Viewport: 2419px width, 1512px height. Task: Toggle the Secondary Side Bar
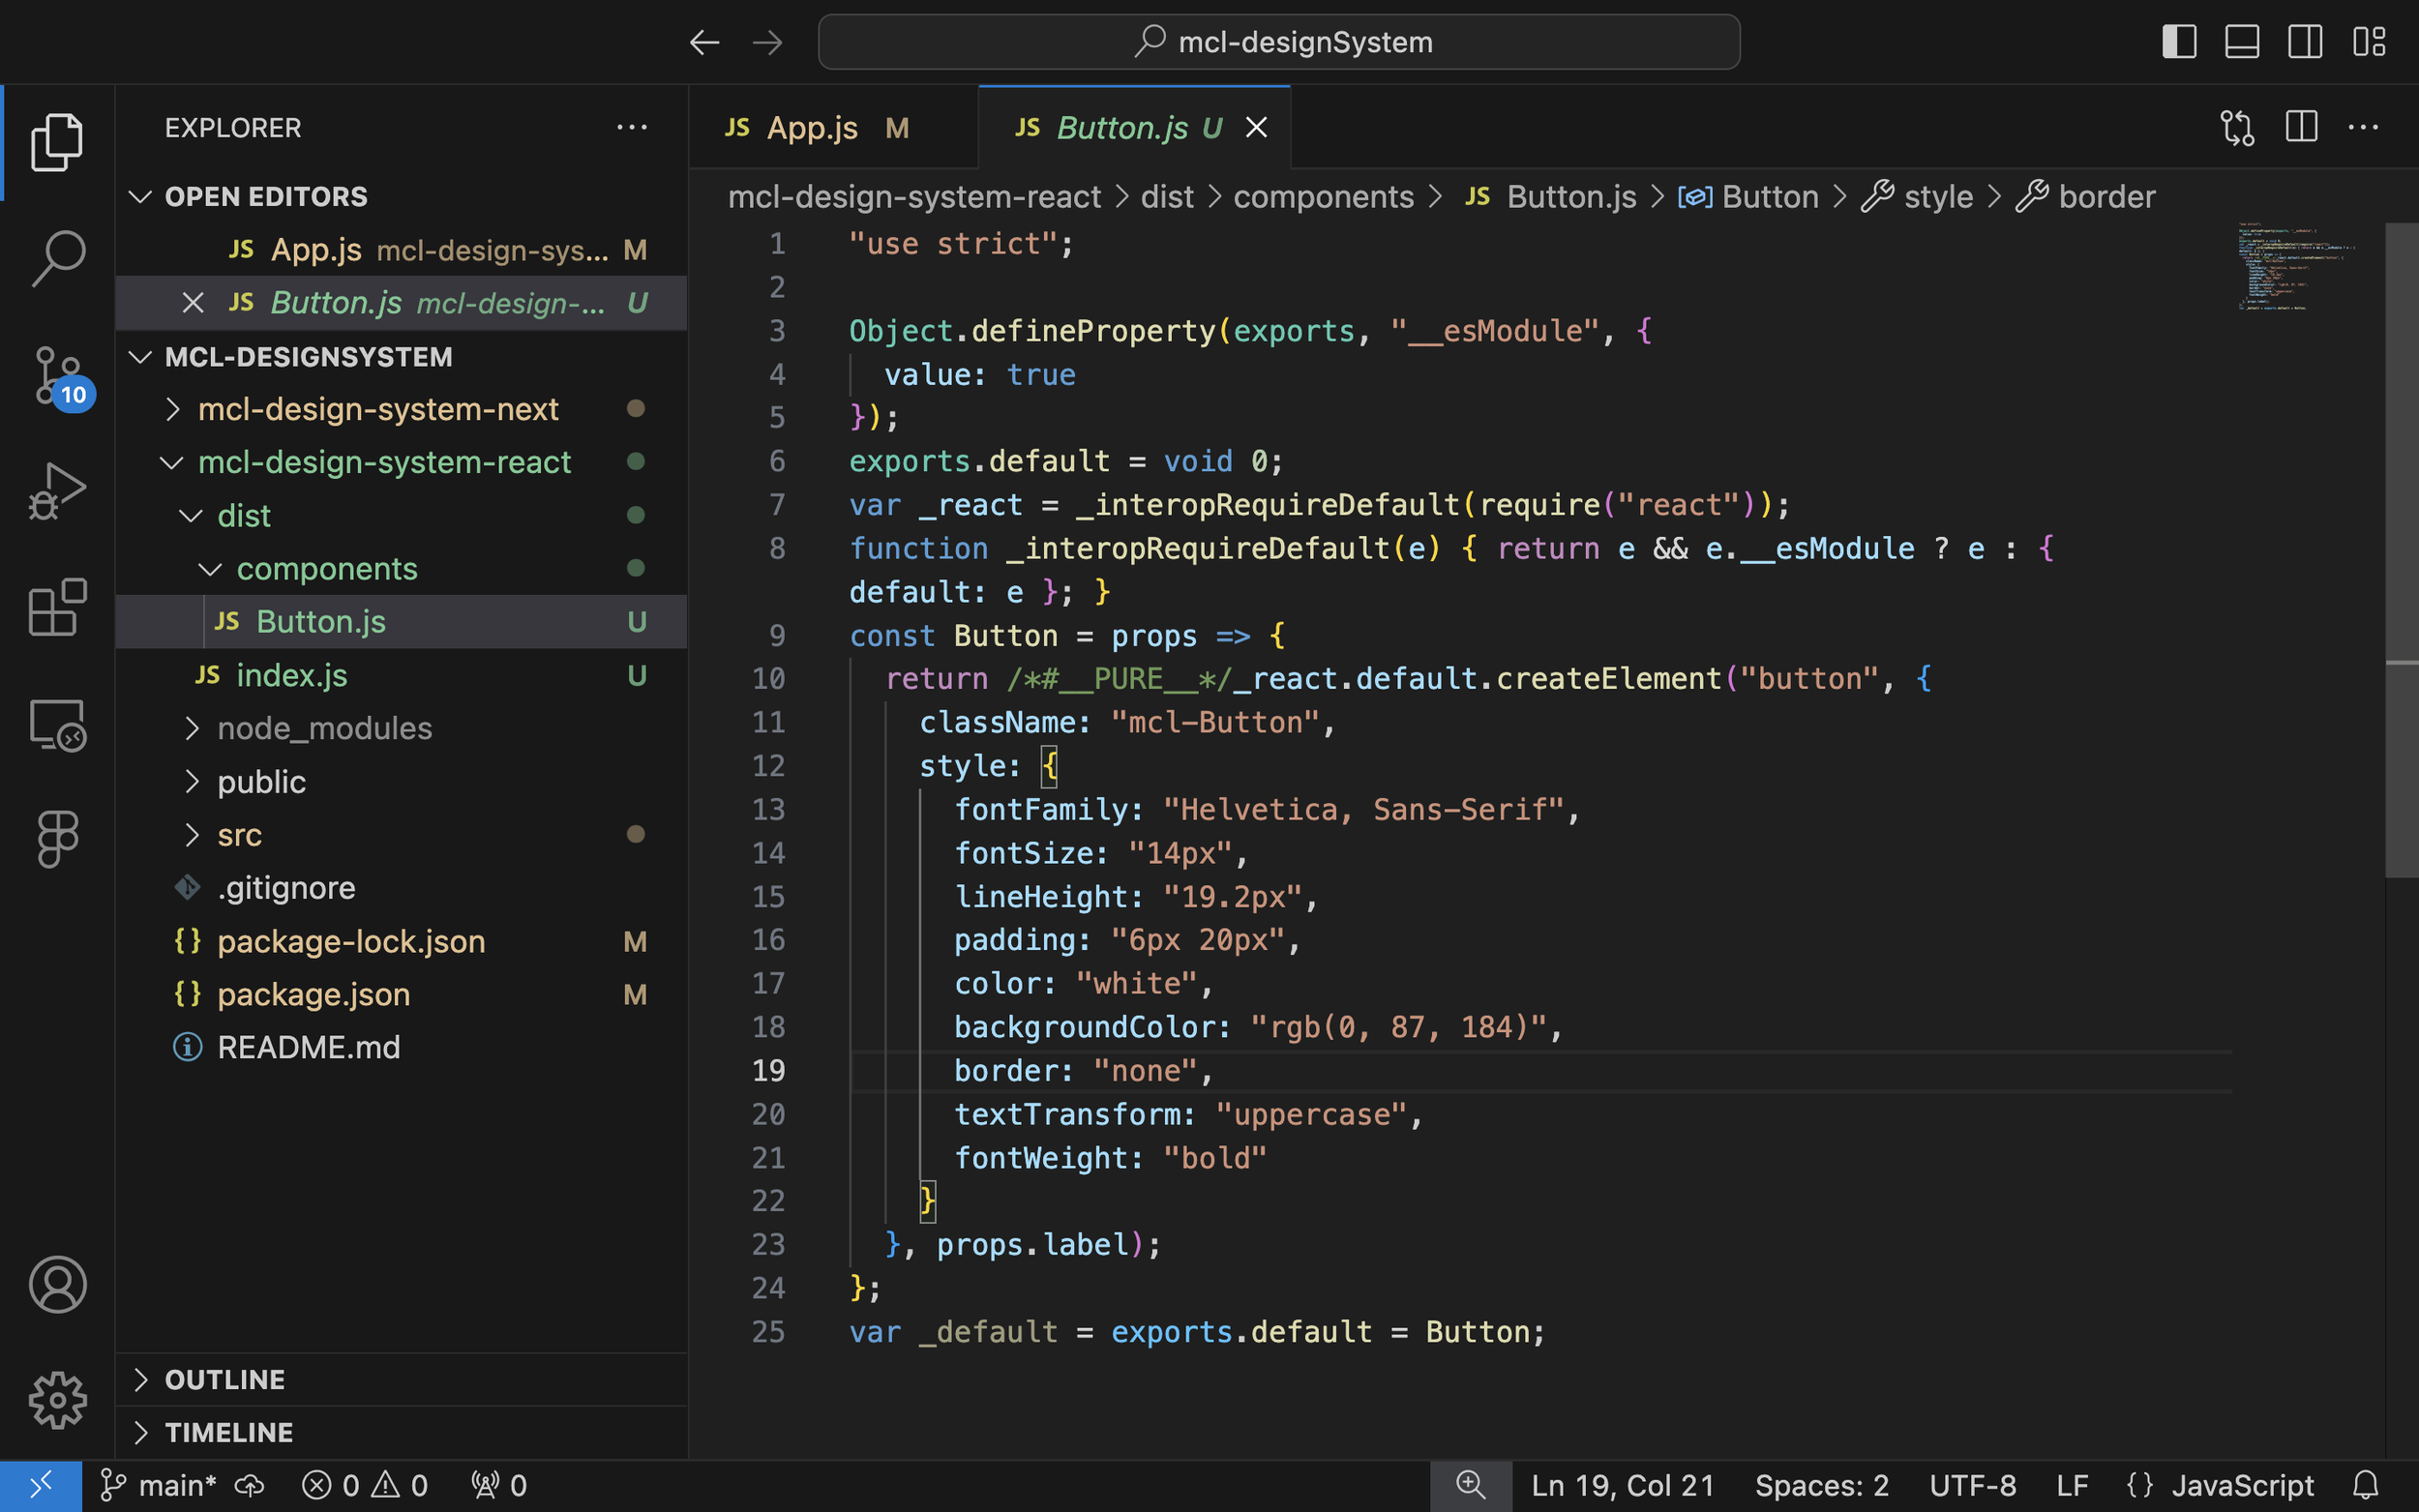tap(2305, 42)
